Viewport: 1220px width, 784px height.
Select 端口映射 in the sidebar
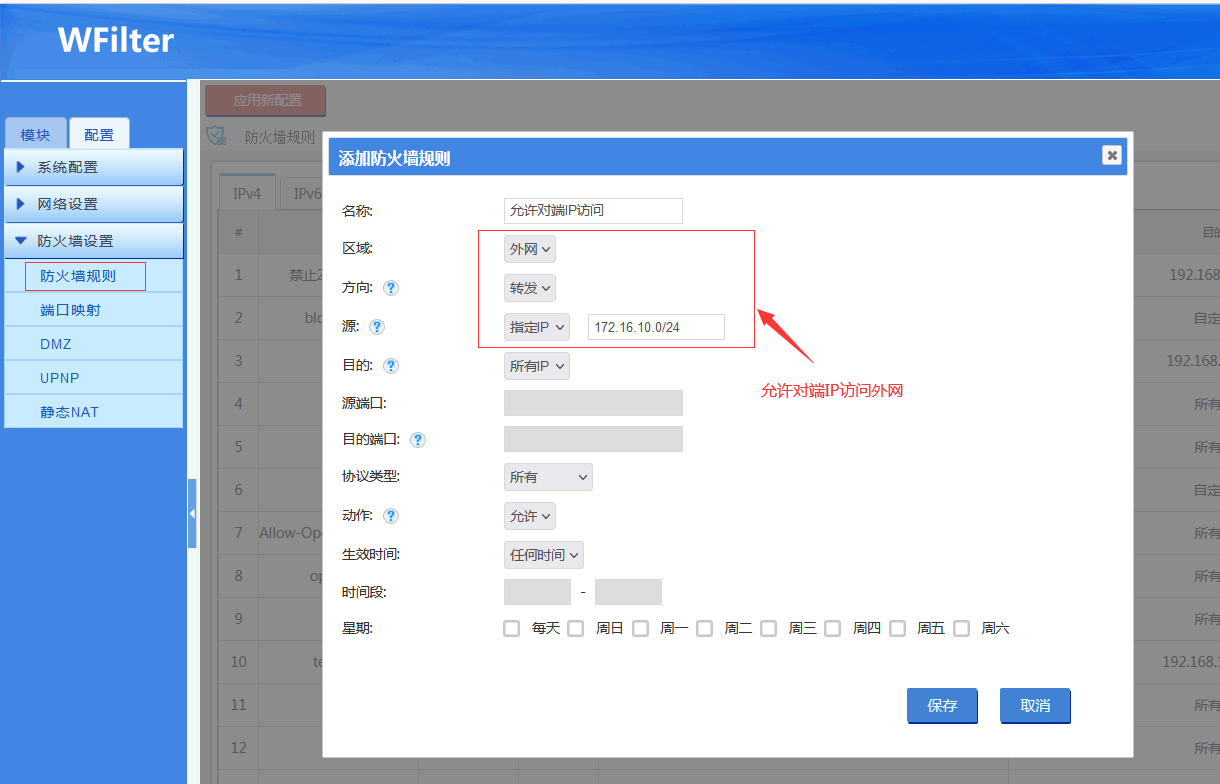coord(70,310)
